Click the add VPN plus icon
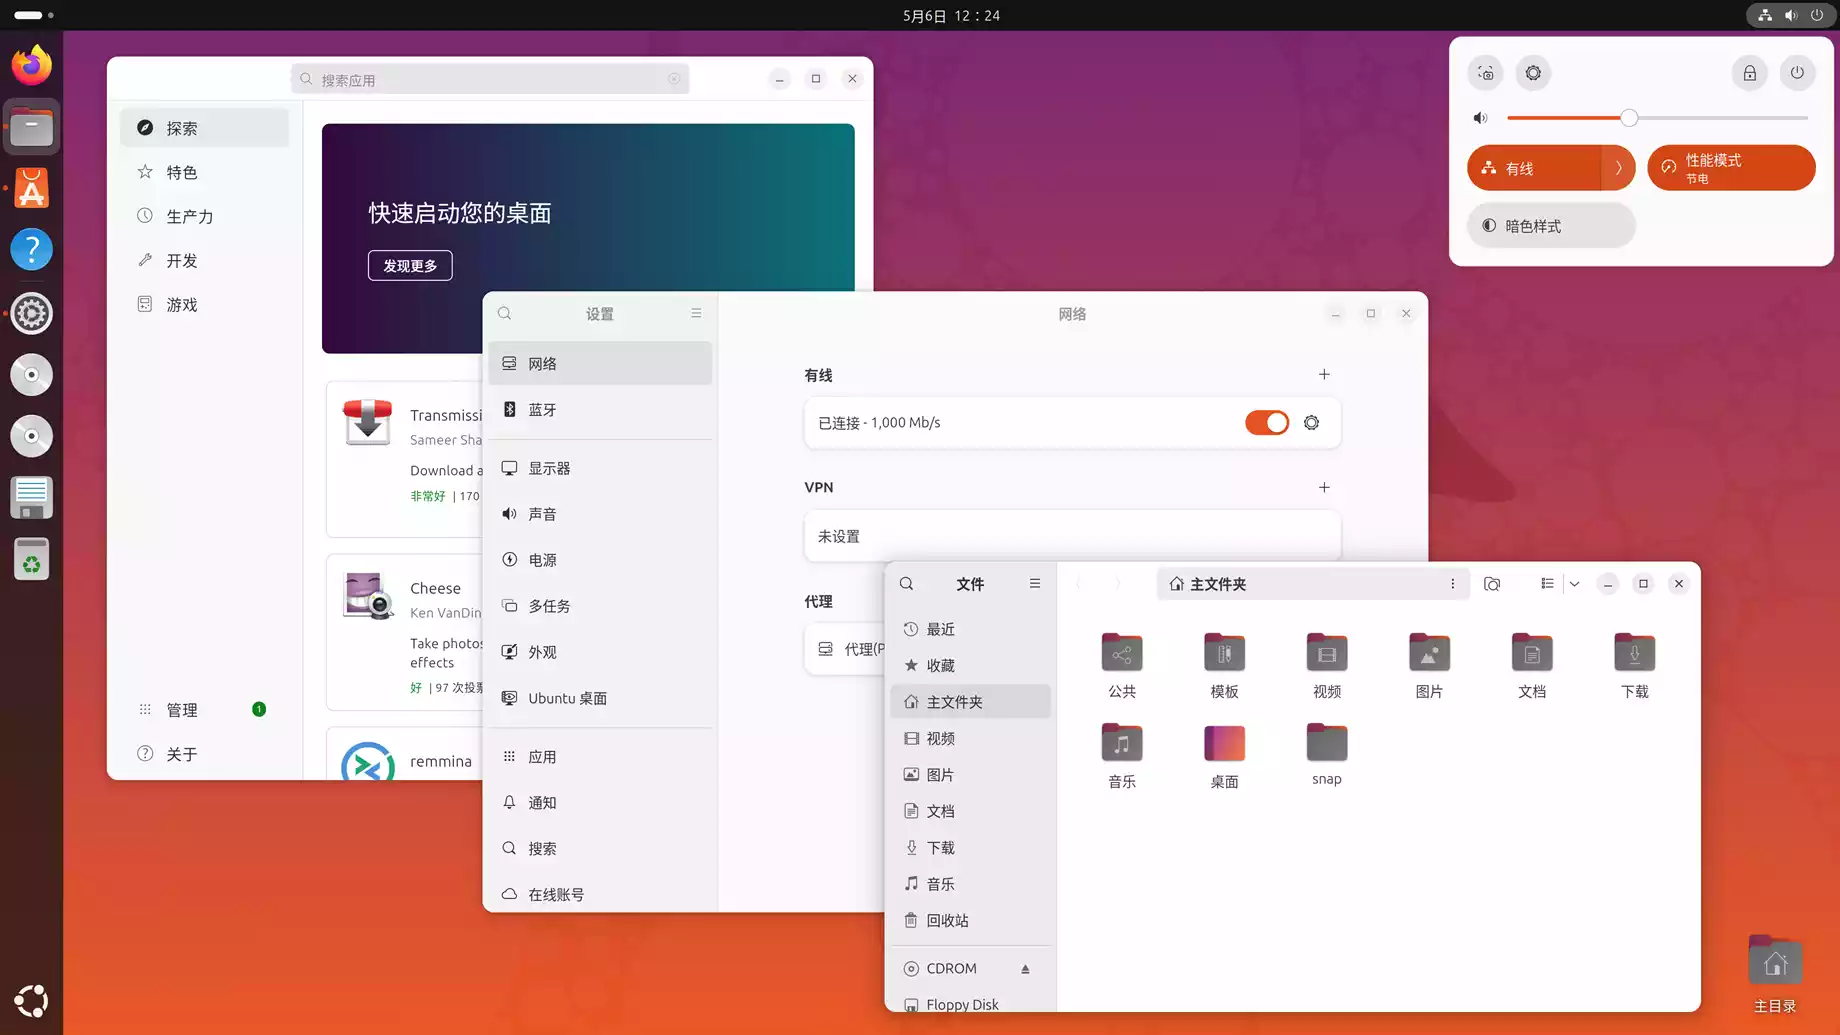 click(x=1324, y=488)
